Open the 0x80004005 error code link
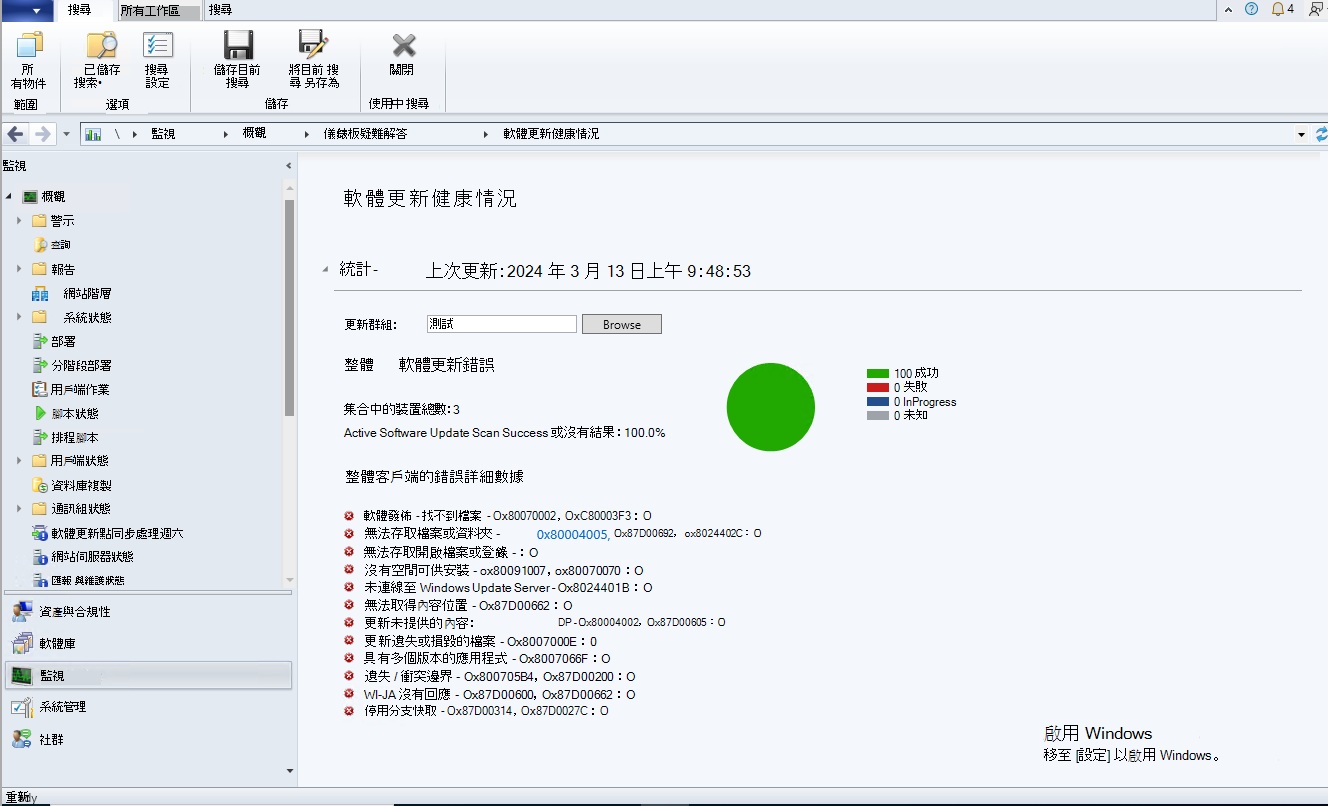Image resolution: width=1328 pixels, height=806 pixels. (573, 535)
